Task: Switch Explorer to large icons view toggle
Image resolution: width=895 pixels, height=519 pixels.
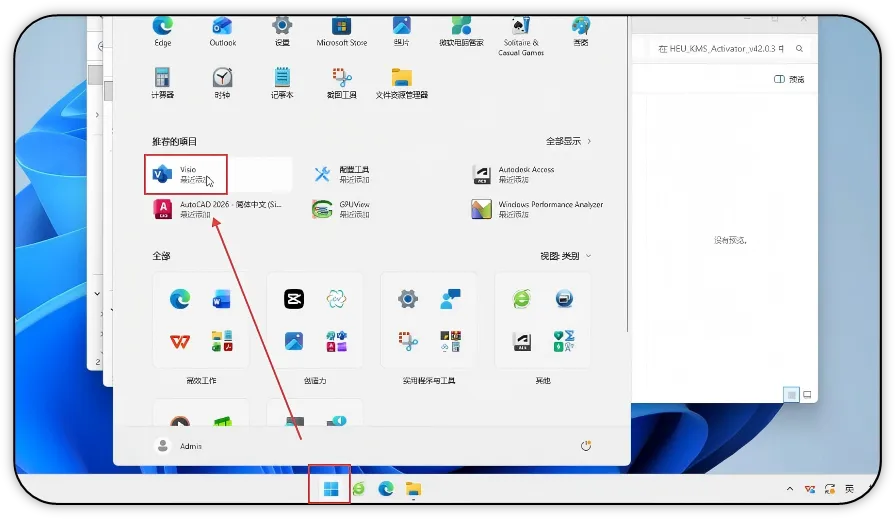Action: pos(807,395)
